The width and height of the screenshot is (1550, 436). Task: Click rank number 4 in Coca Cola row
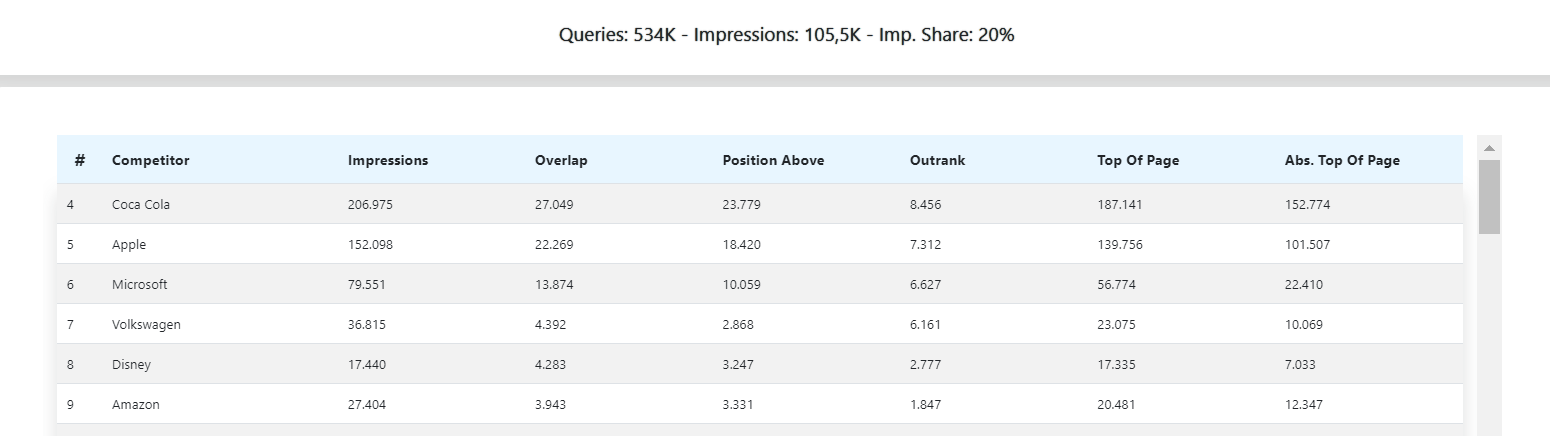tap(71, 204)
